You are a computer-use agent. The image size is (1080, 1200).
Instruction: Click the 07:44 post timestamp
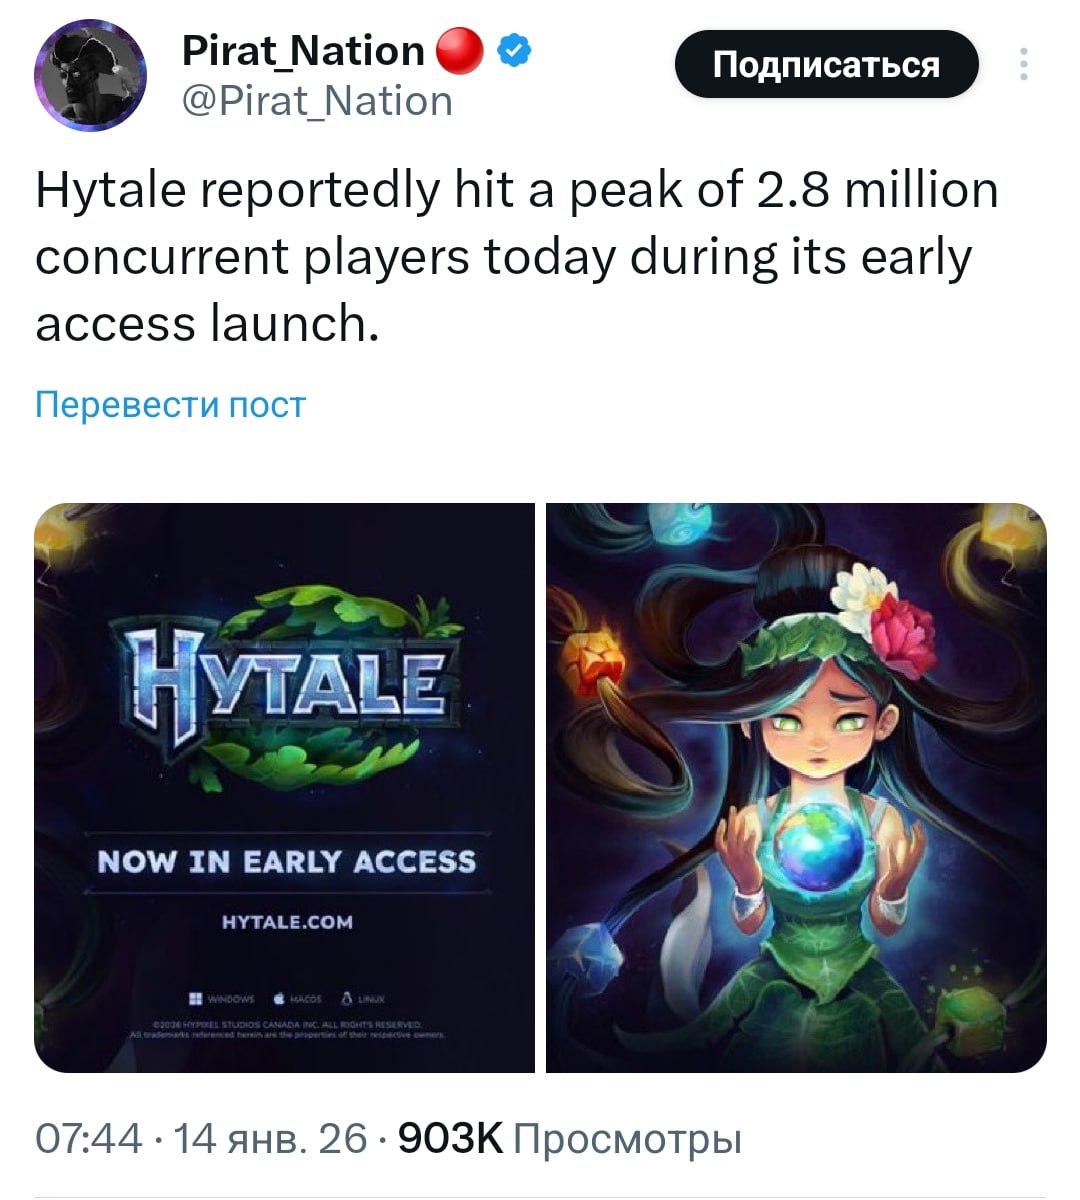[89, 1138]
